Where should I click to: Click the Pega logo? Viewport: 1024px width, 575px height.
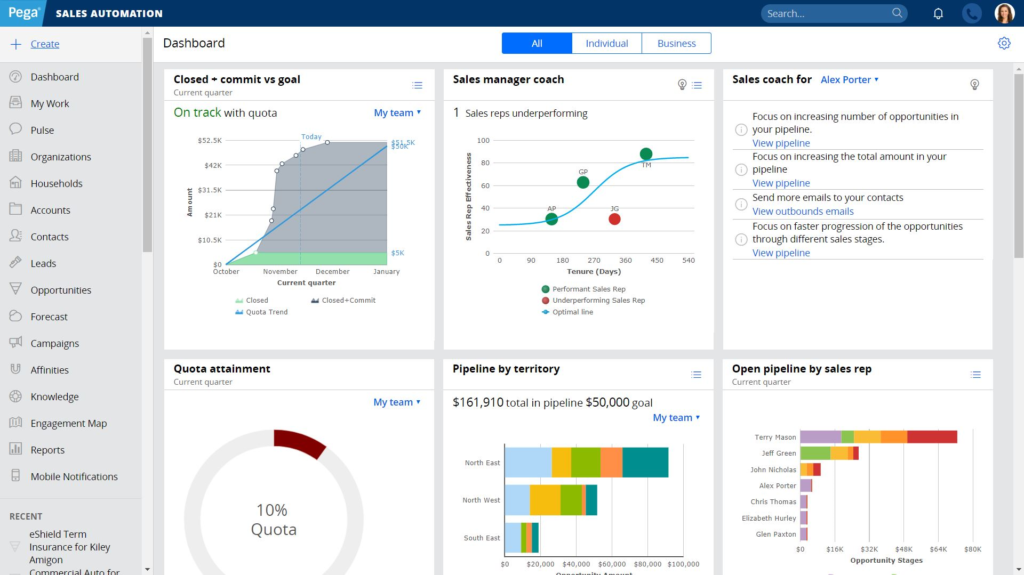pyautogui.click(x=23, y=13)
